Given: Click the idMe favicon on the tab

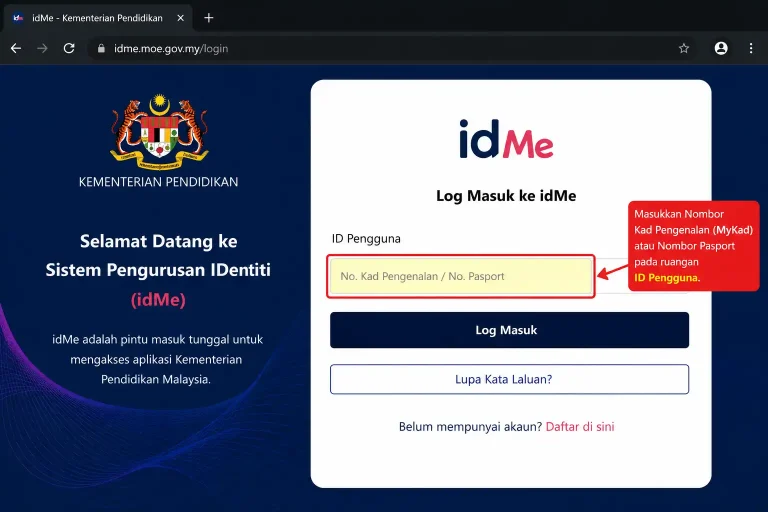Looking at the screenshot, I should [18, 18].
